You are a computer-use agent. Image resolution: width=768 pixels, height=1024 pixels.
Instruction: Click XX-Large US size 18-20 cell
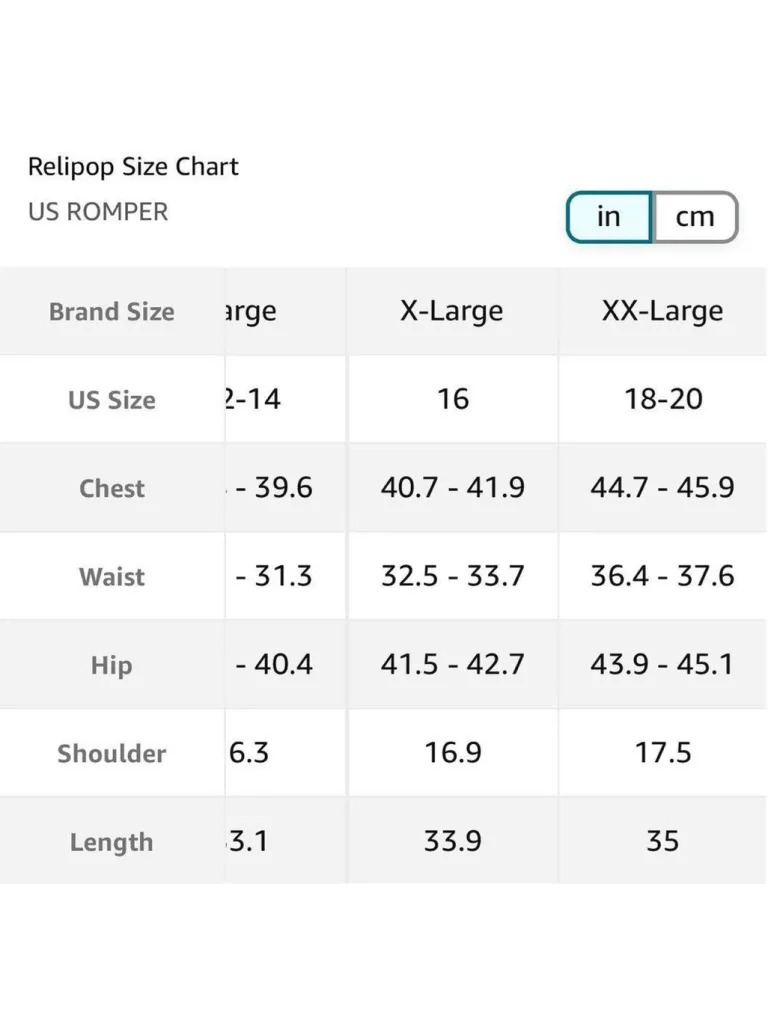pos(663,399)
